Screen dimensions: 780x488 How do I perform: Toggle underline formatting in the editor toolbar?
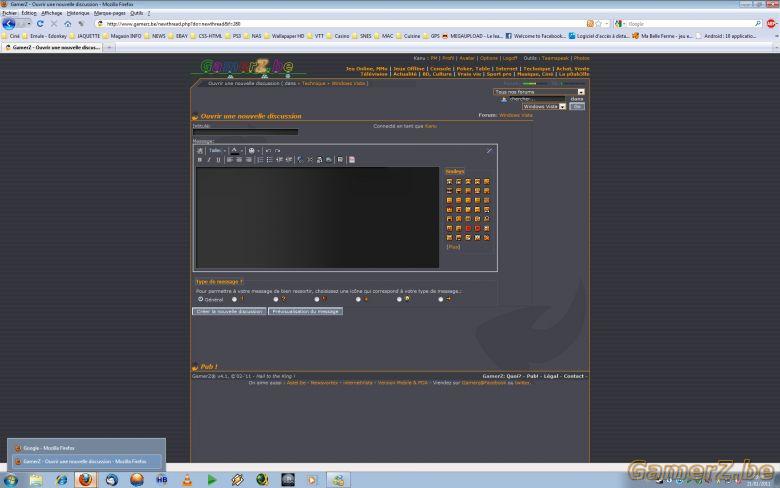tap(218, 160)
